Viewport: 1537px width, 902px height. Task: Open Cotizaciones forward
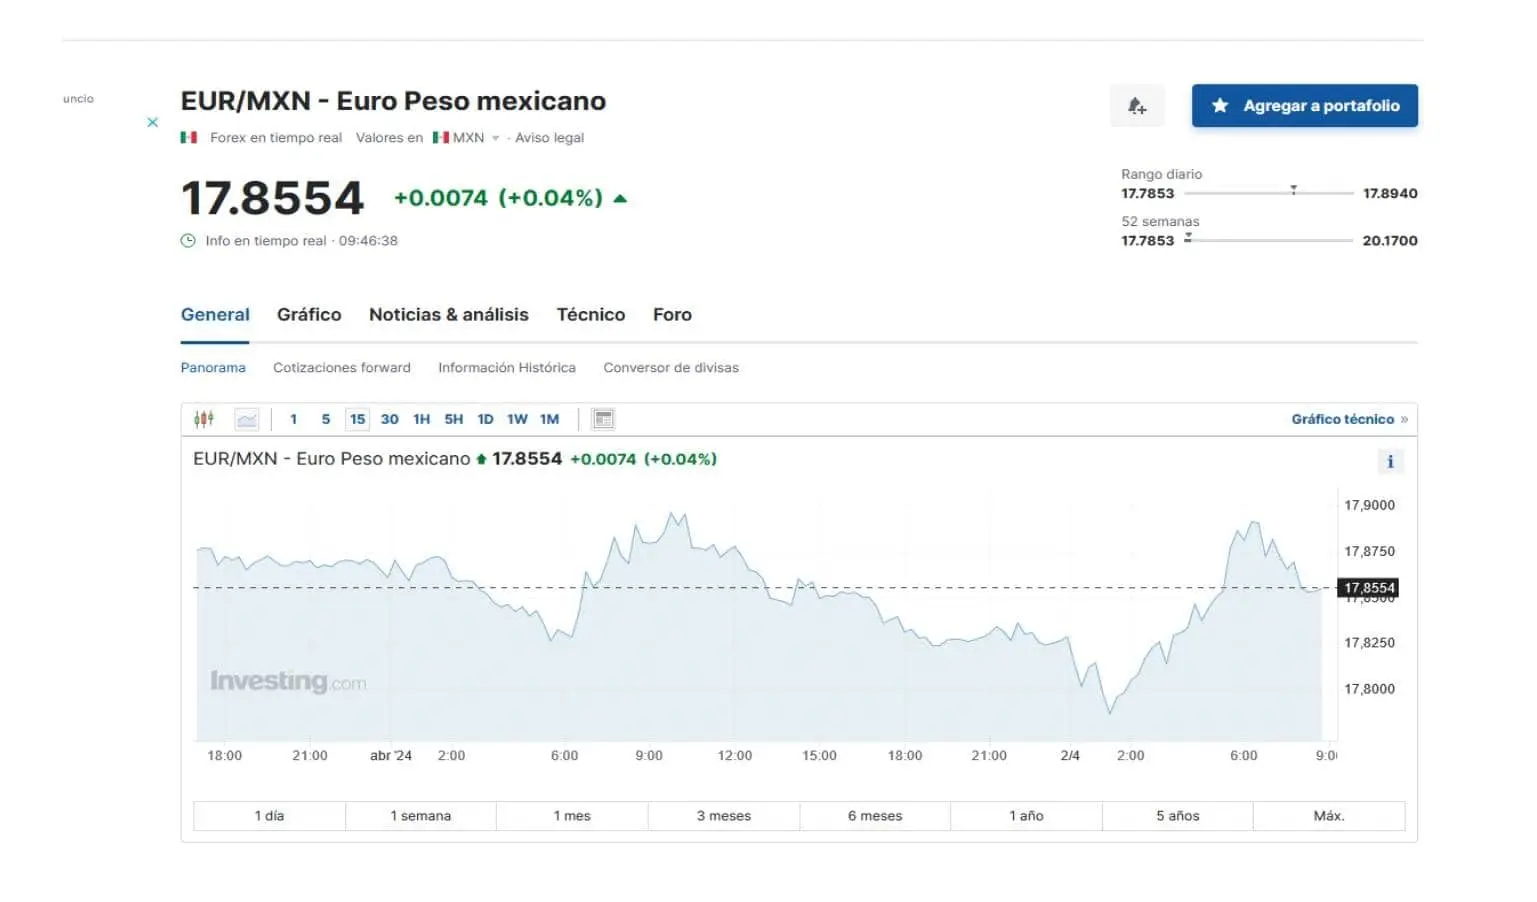342,367
